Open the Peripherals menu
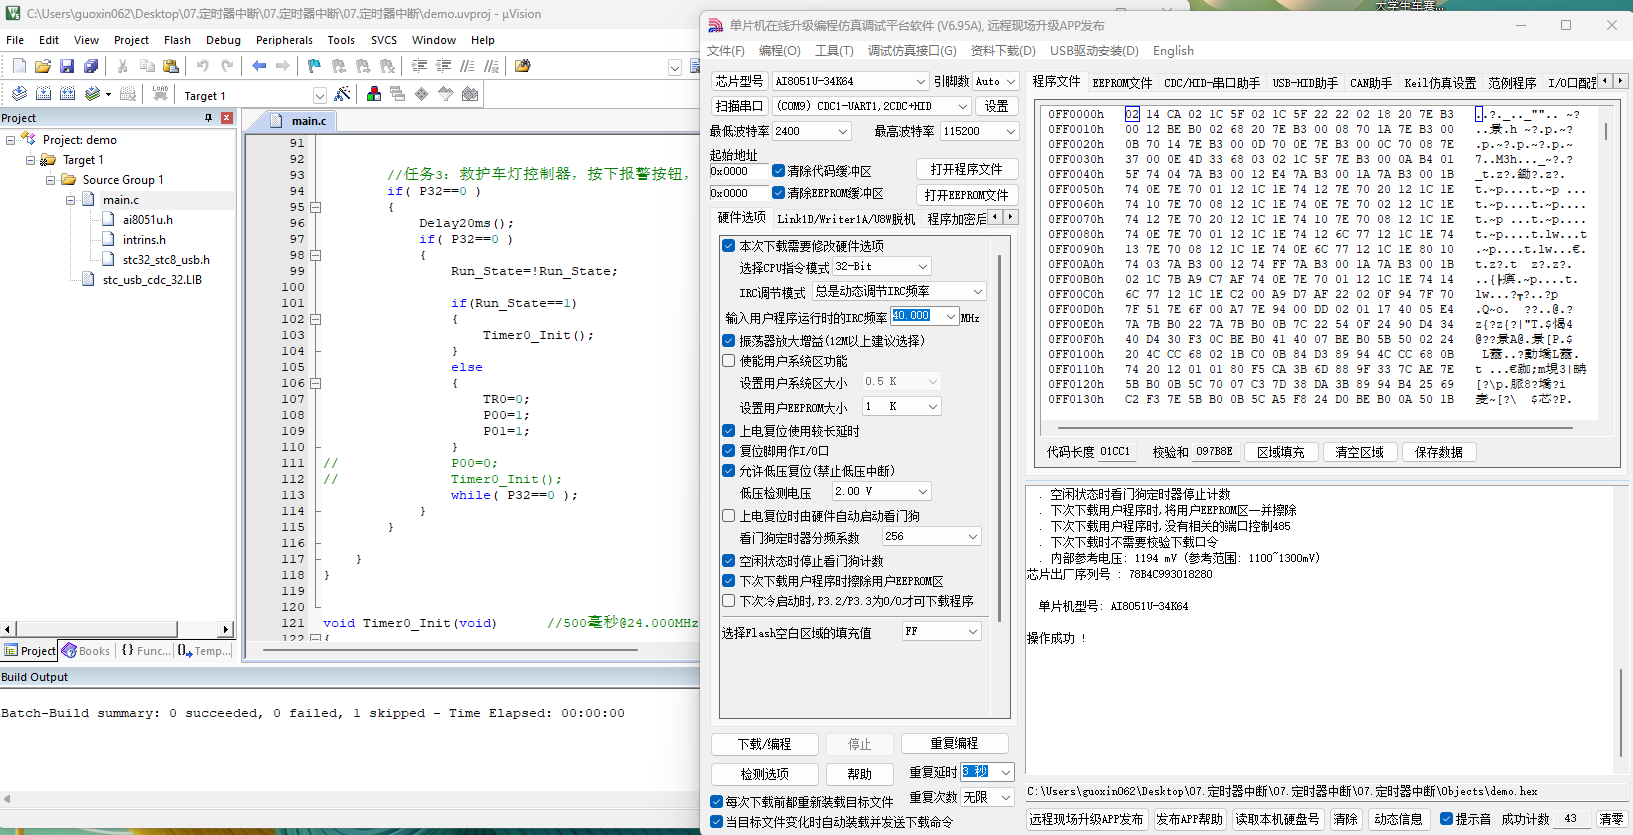 click(x=284, y=40)
